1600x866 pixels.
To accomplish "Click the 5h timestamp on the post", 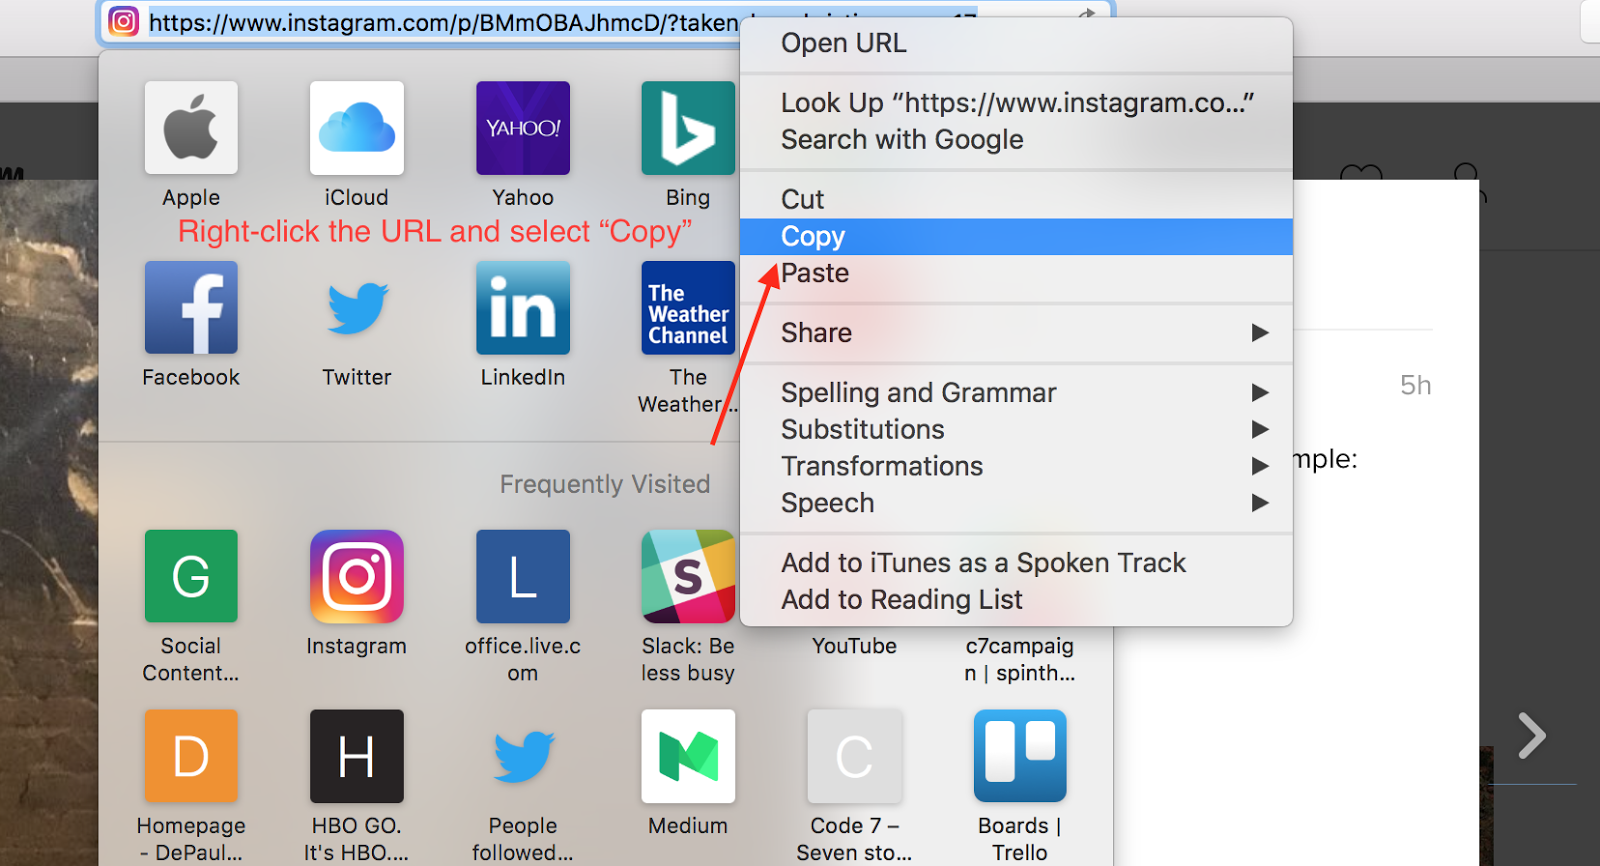I will tap(1415, 385).
